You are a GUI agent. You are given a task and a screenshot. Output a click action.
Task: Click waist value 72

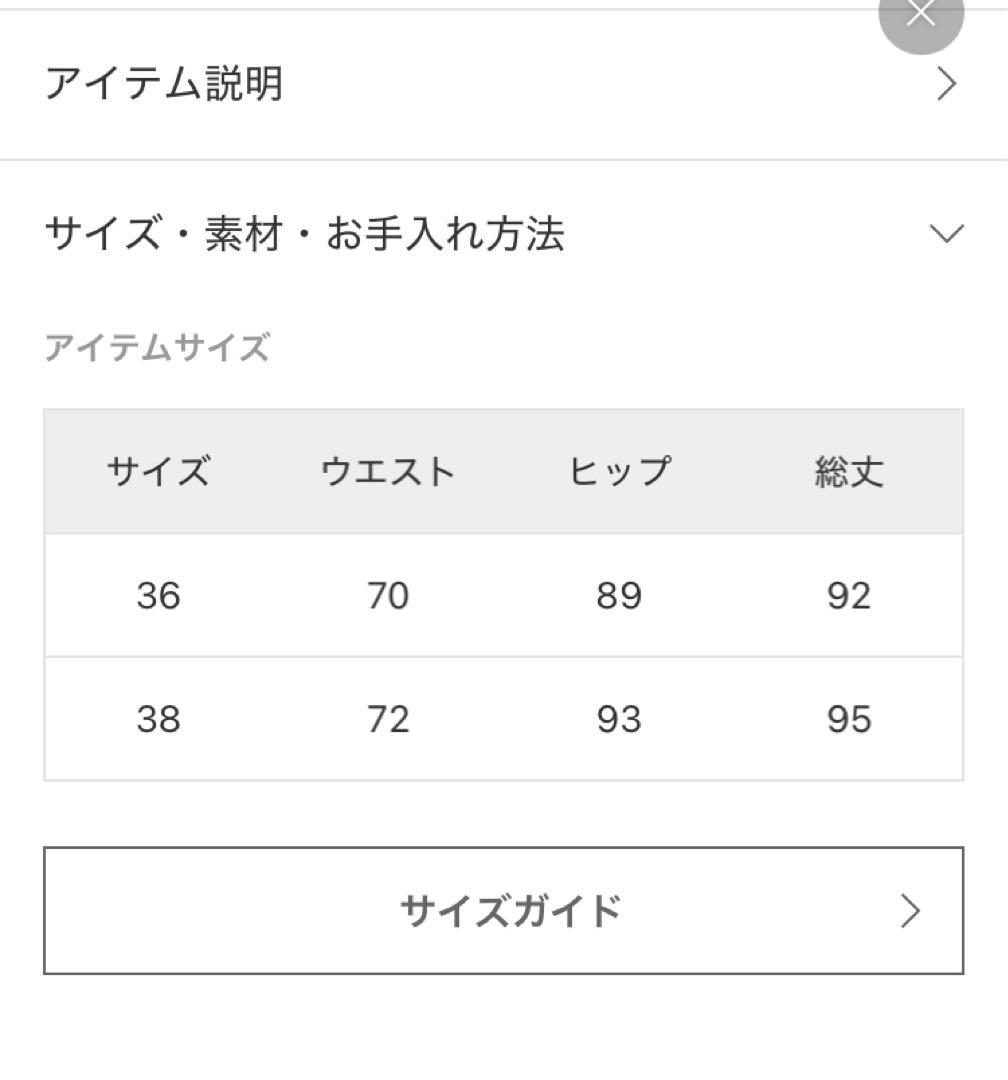point(388,719)
